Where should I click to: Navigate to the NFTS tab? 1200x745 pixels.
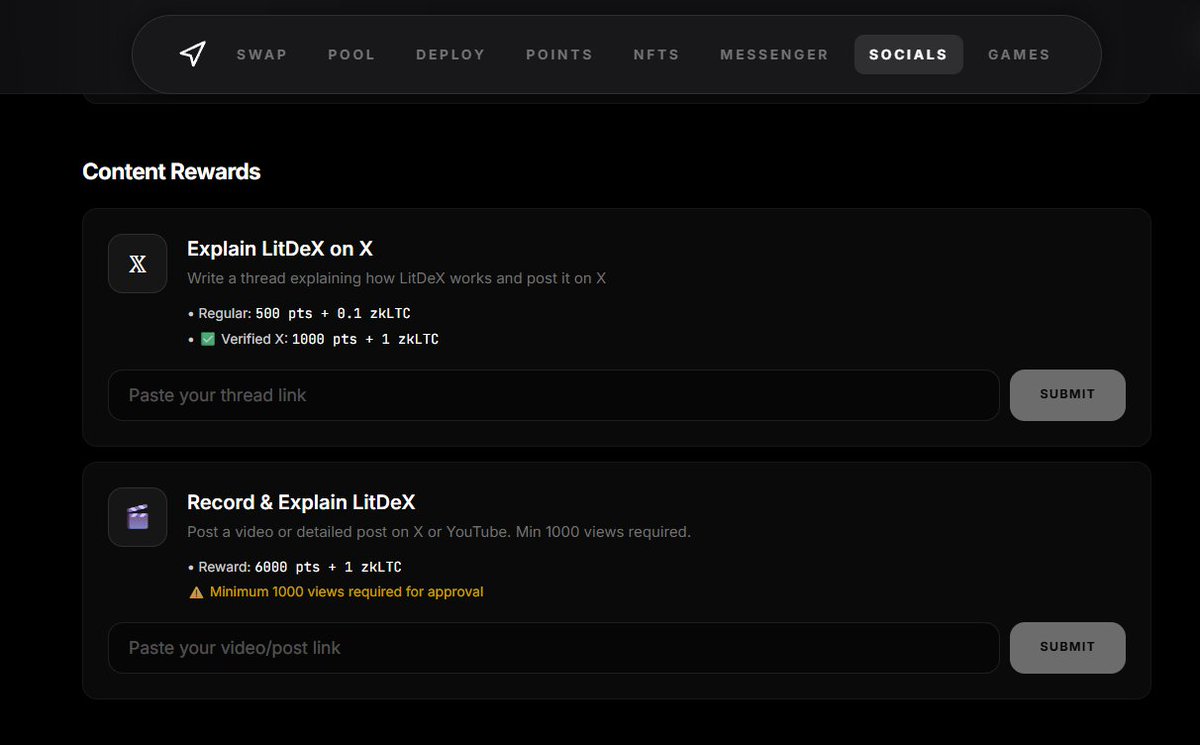657,55
